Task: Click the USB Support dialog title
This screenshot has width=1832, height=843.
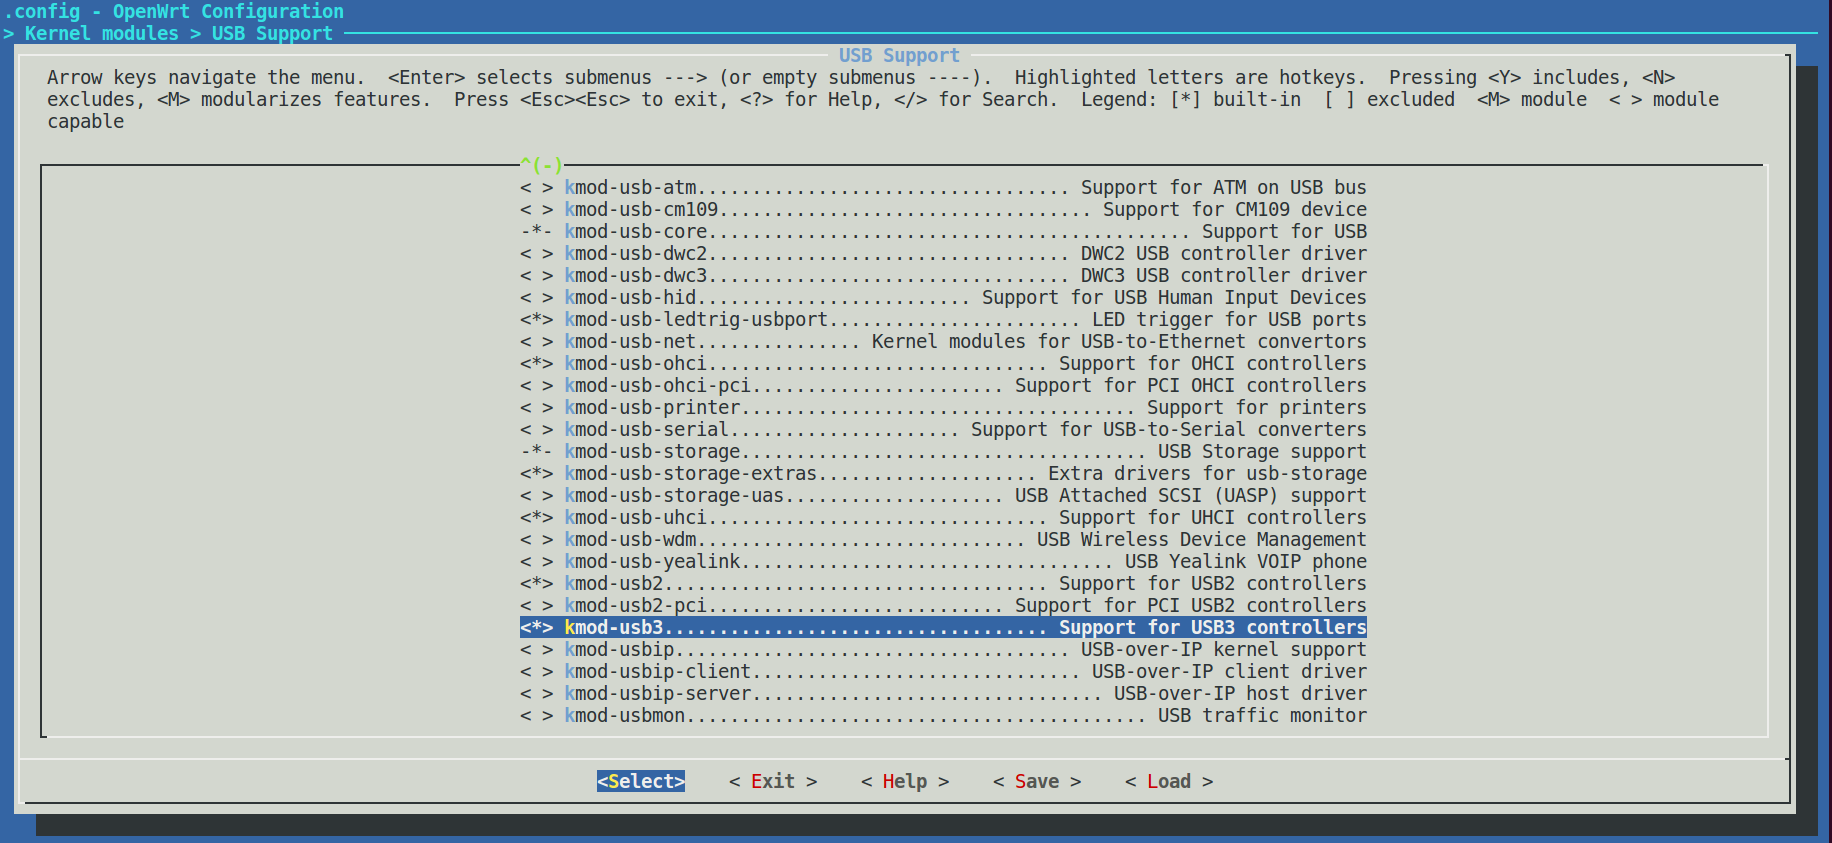Action: pos(899,56)
